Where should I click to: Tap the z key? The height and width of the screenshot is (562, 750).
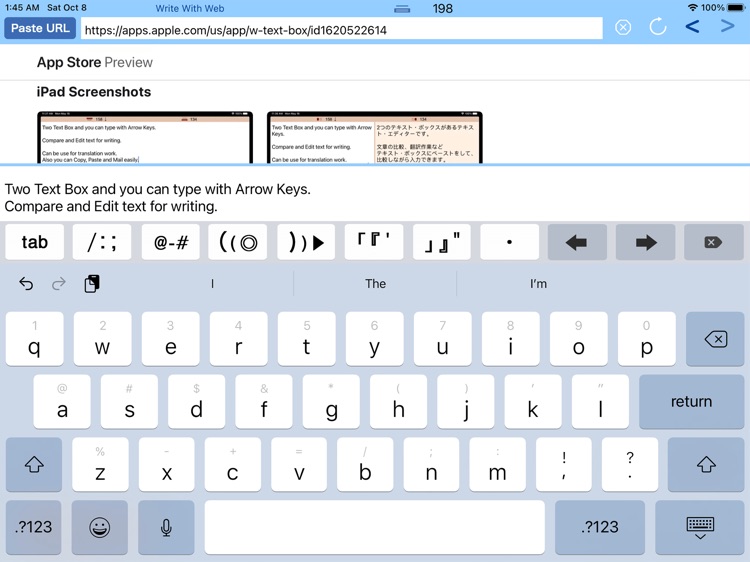tap(100, 464)
